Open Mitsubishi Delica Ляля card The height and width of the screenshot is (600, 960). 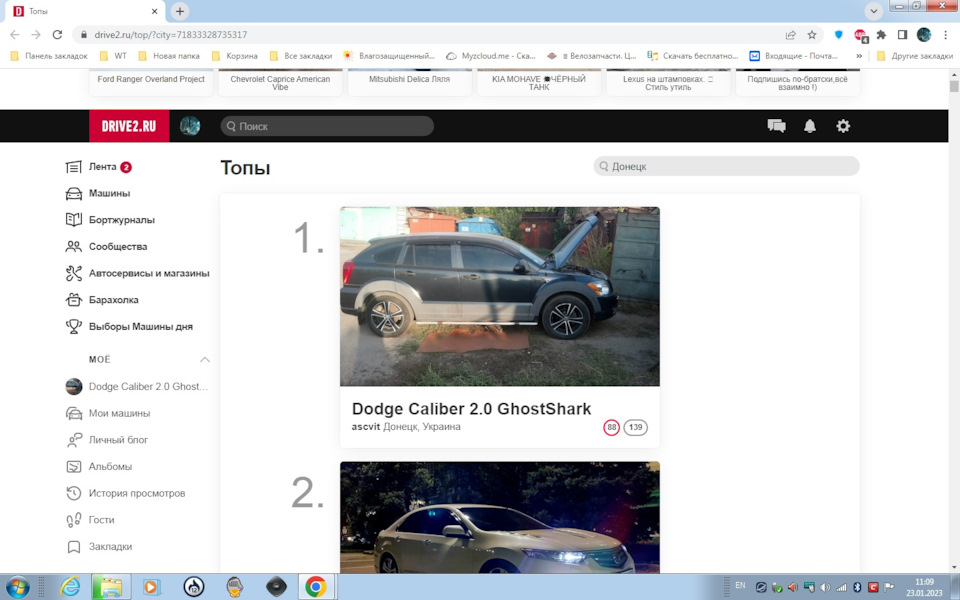pyautogui.click(x=409, y=82)
